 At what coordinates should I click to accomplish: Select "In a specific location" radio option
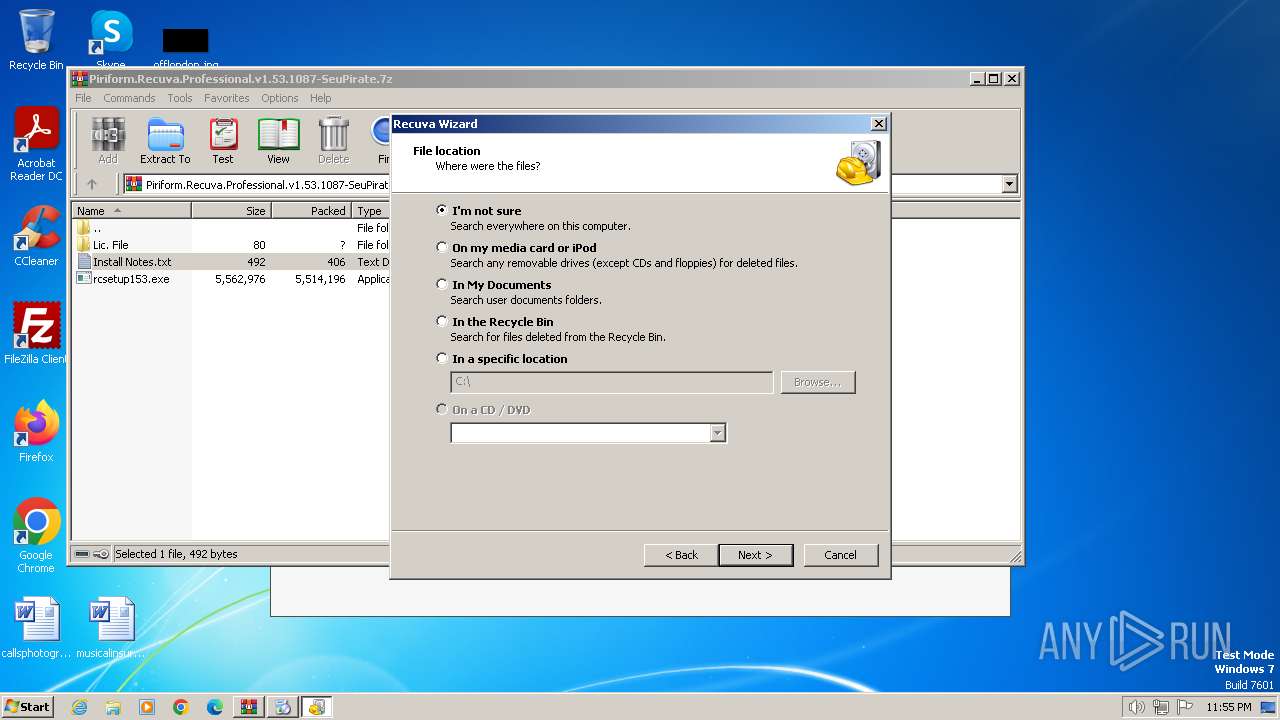click(x=442, y=358)
